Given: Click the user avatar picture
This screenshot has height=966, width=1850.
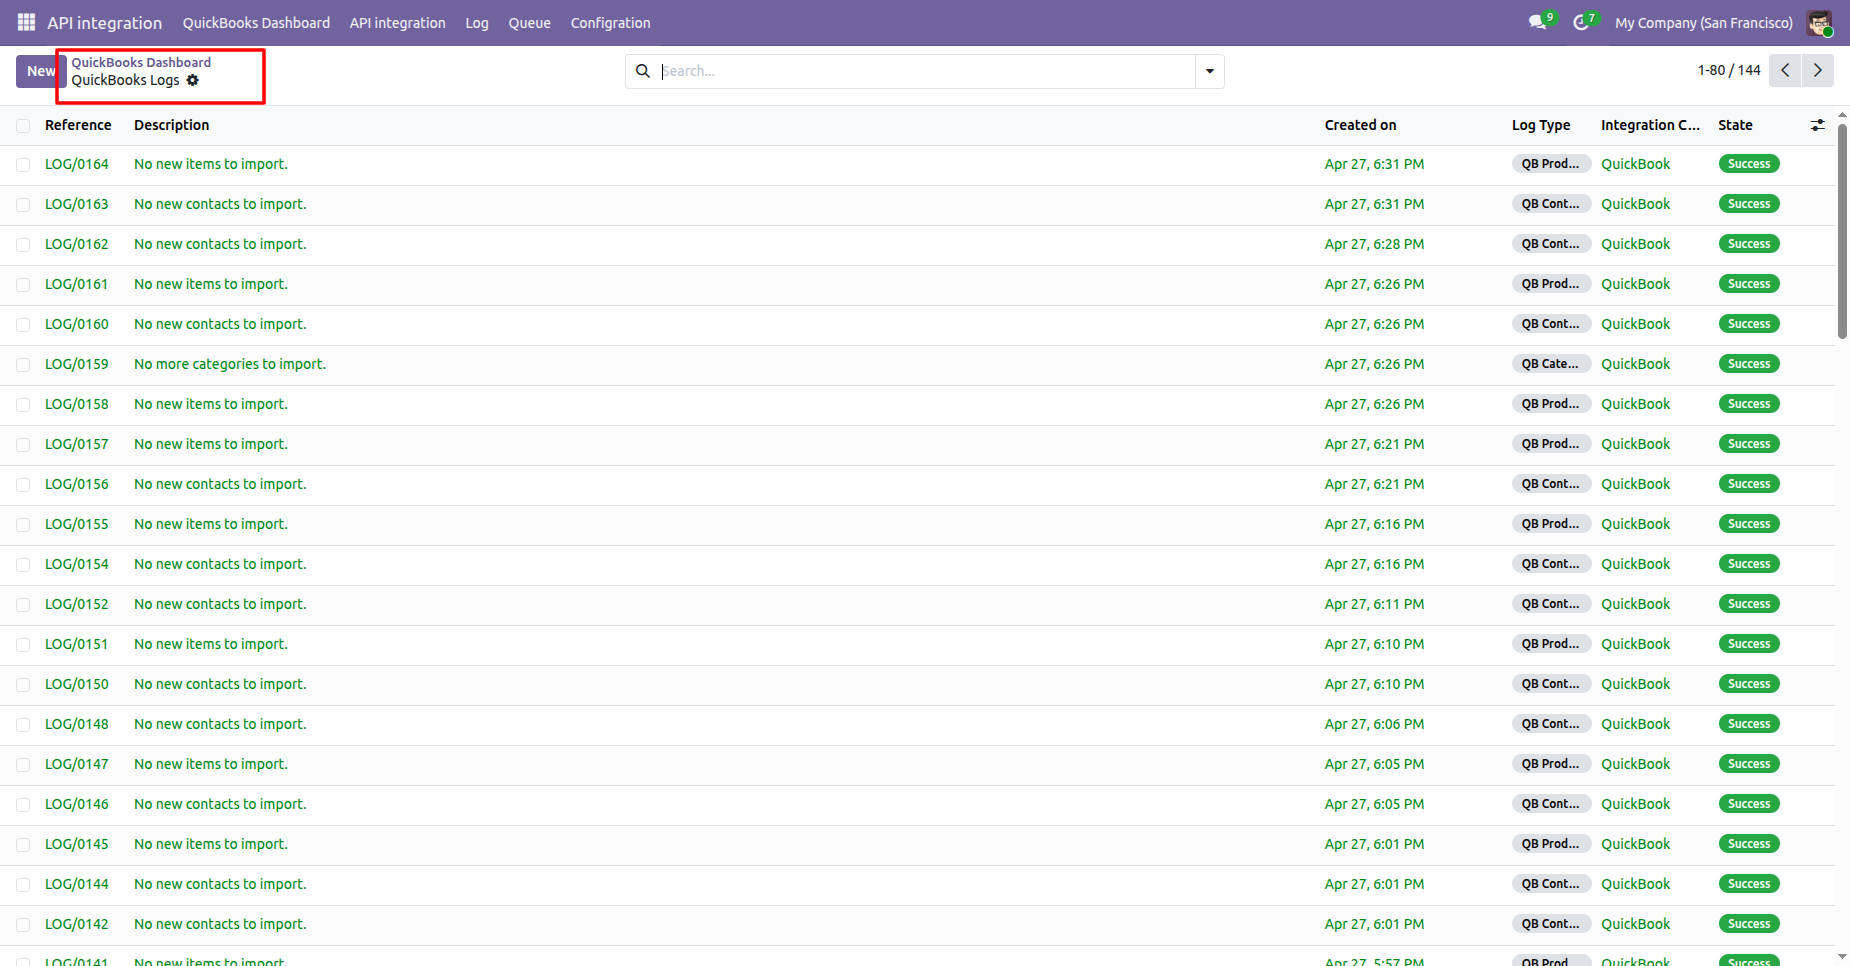Looking at the screenshot, I should (1819, 22).
